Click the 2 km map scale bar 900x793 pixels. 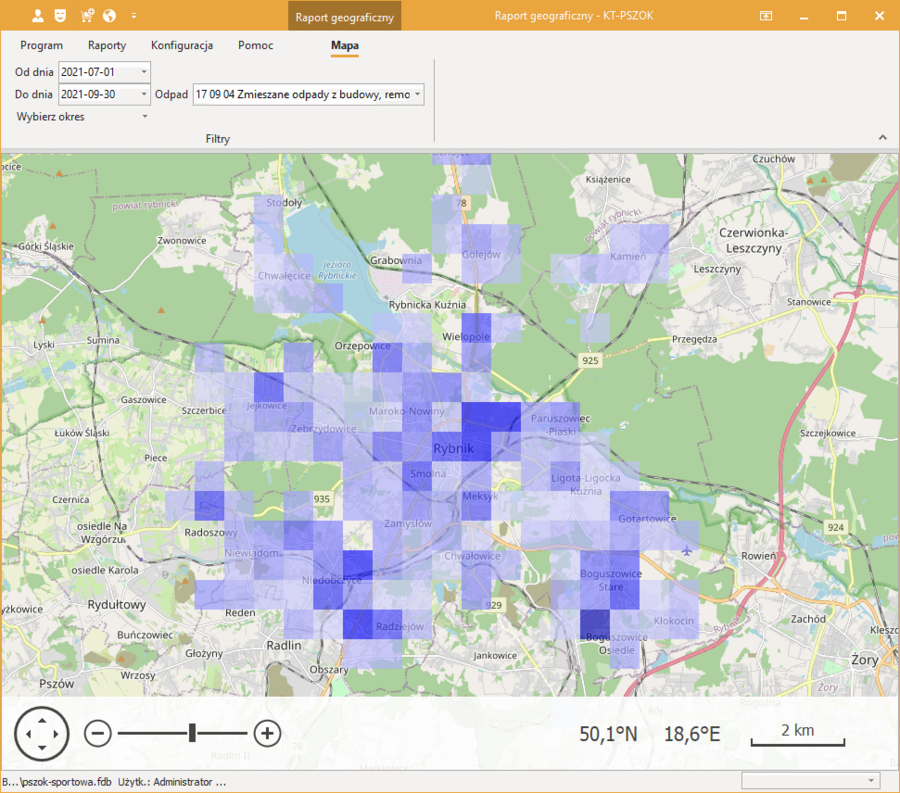pyautogui.click(x=798, y=734)
